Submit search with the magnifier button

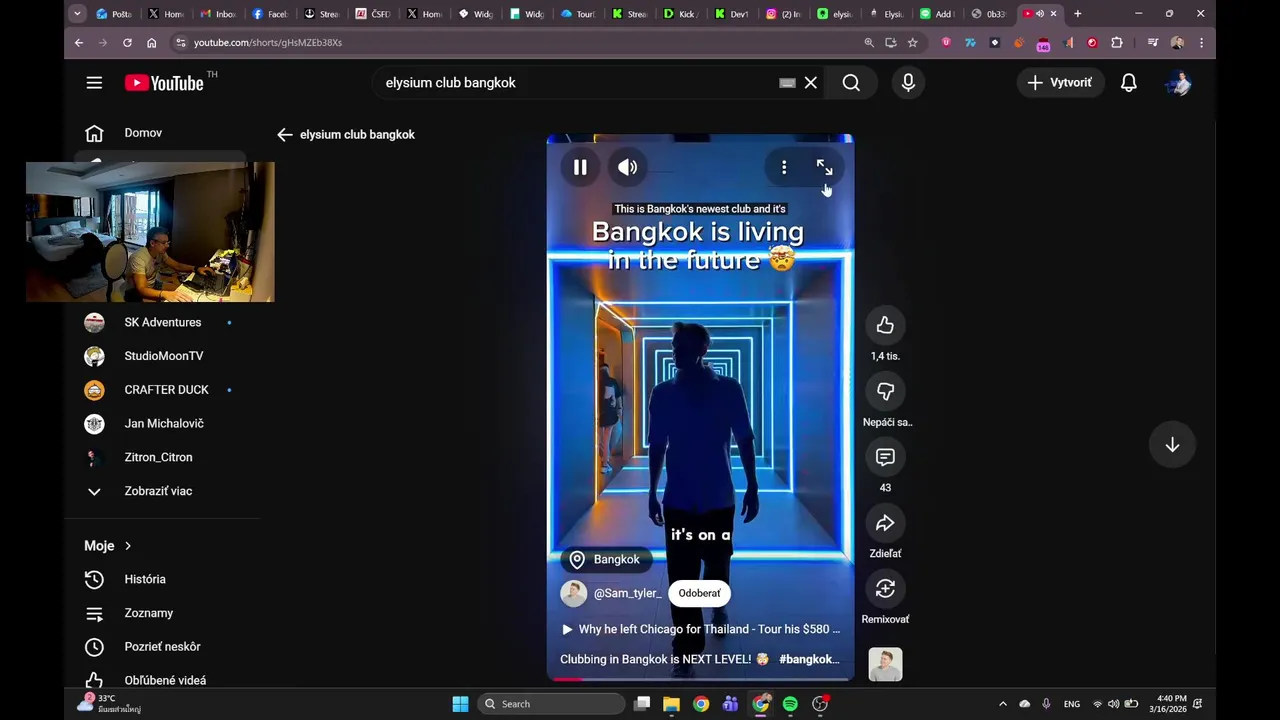click(x=851, y=83)
